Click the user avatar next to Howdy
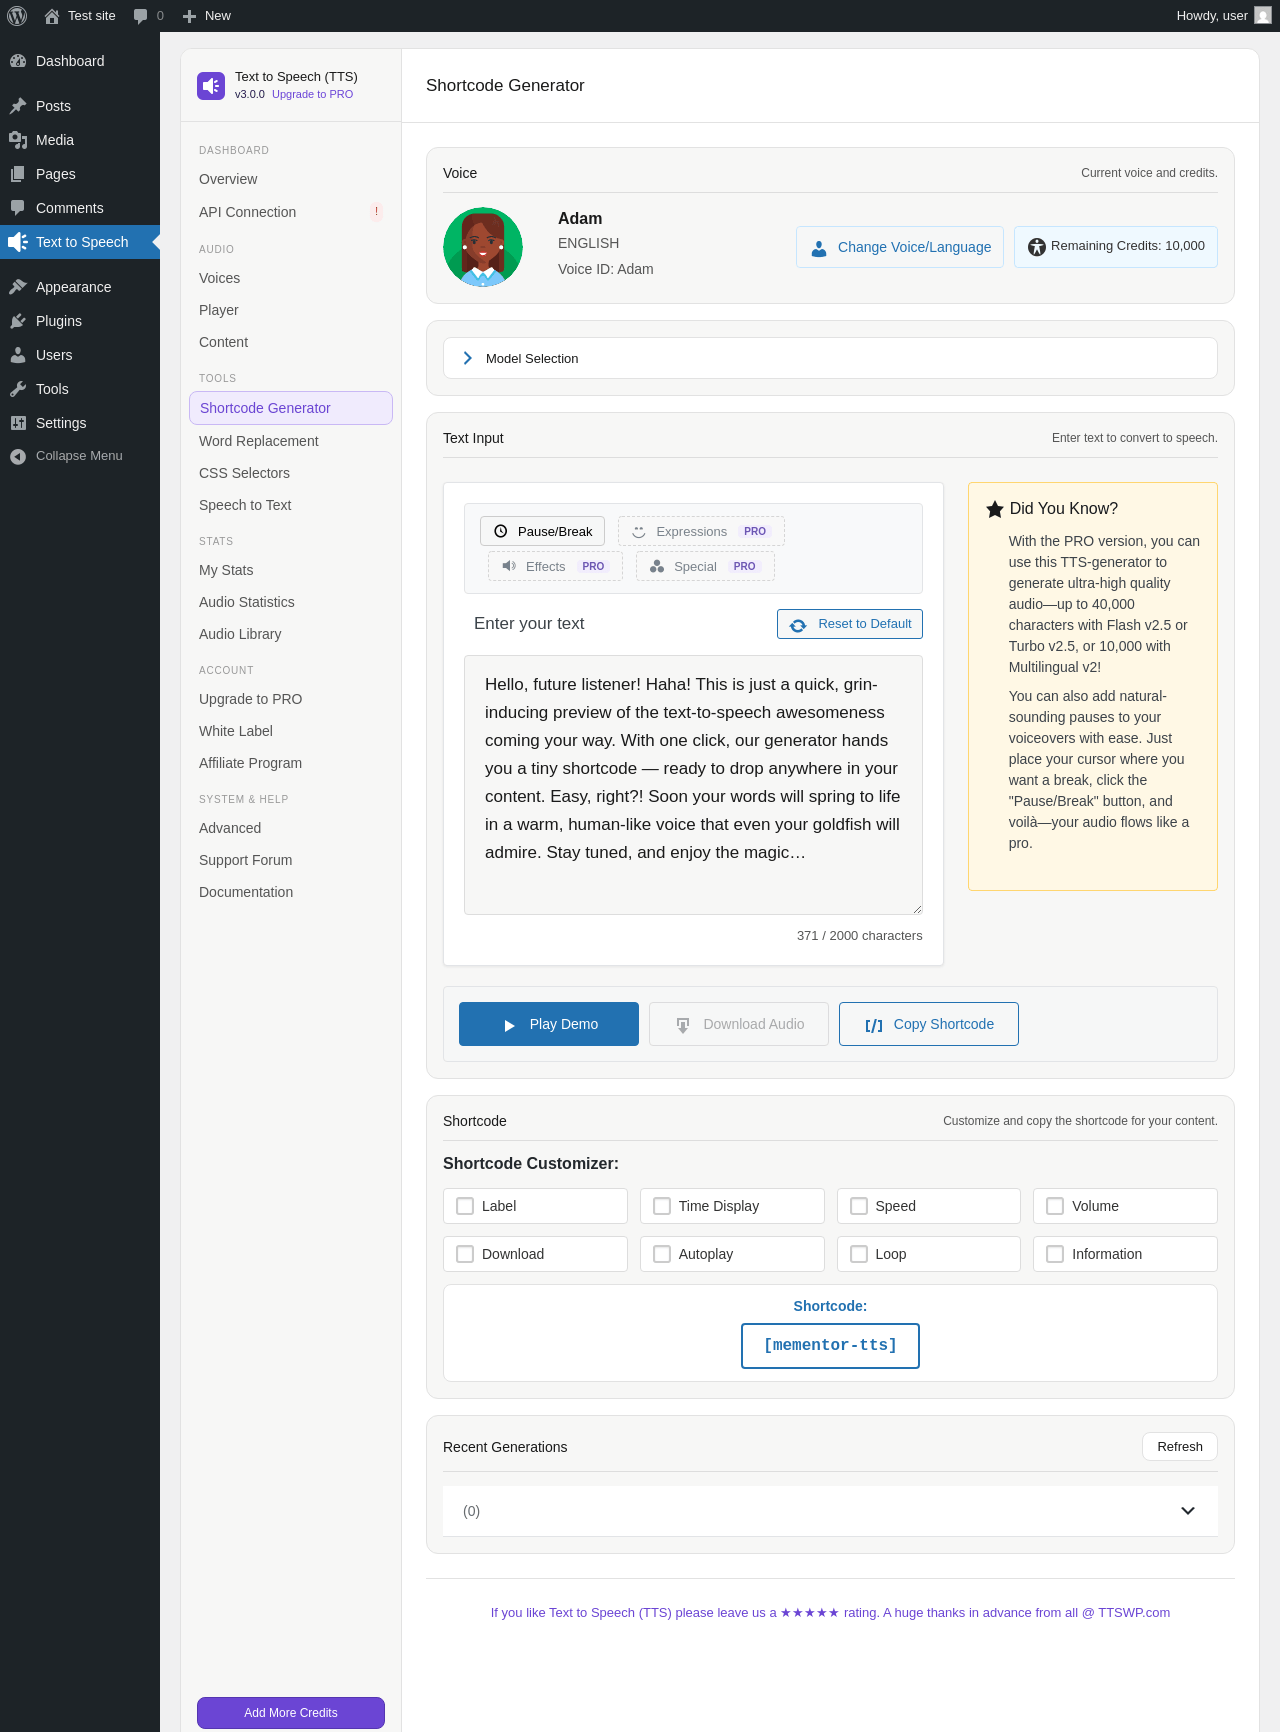Screen dimensions: 1280x1732 [1263, 16]
